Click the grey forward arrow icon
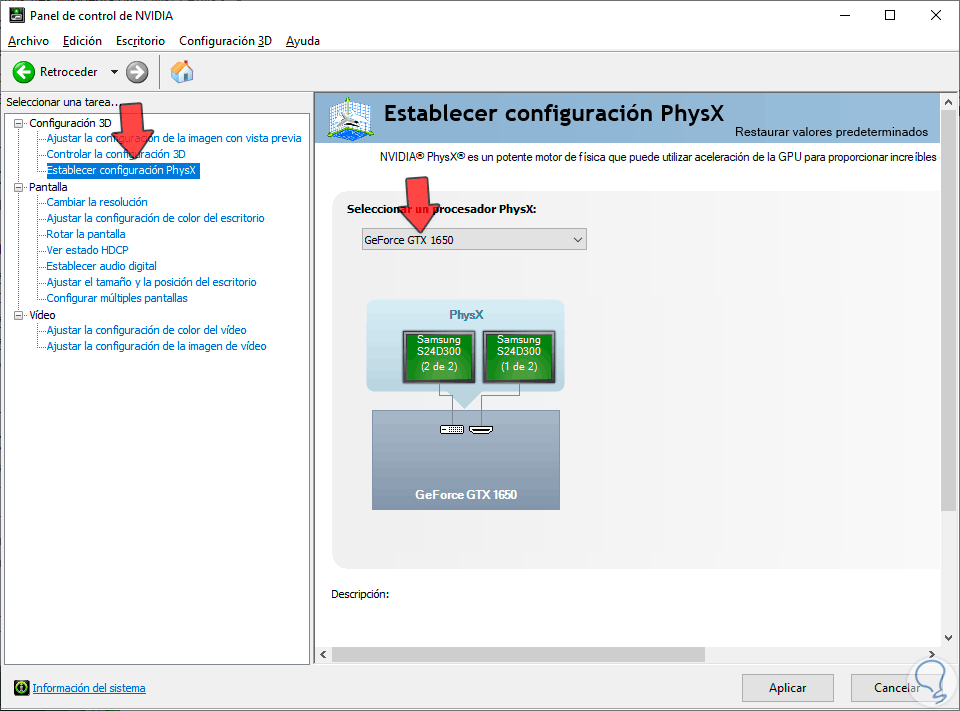 point(137,72)
